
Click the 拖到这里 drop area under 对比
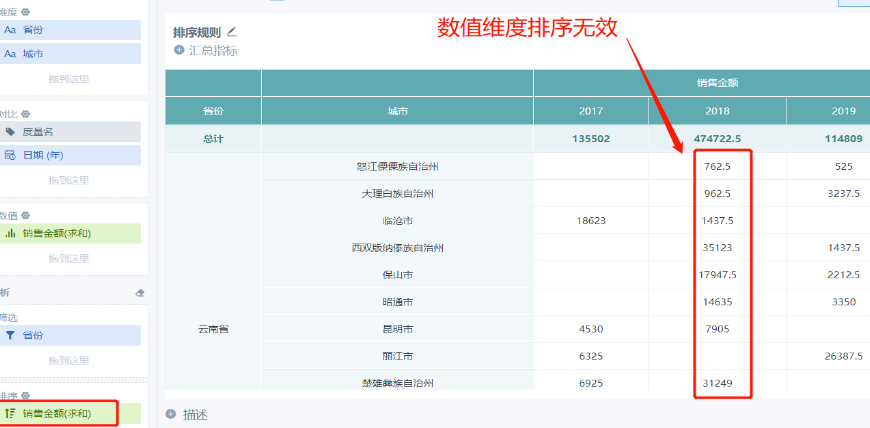click(x=69, y=180)
